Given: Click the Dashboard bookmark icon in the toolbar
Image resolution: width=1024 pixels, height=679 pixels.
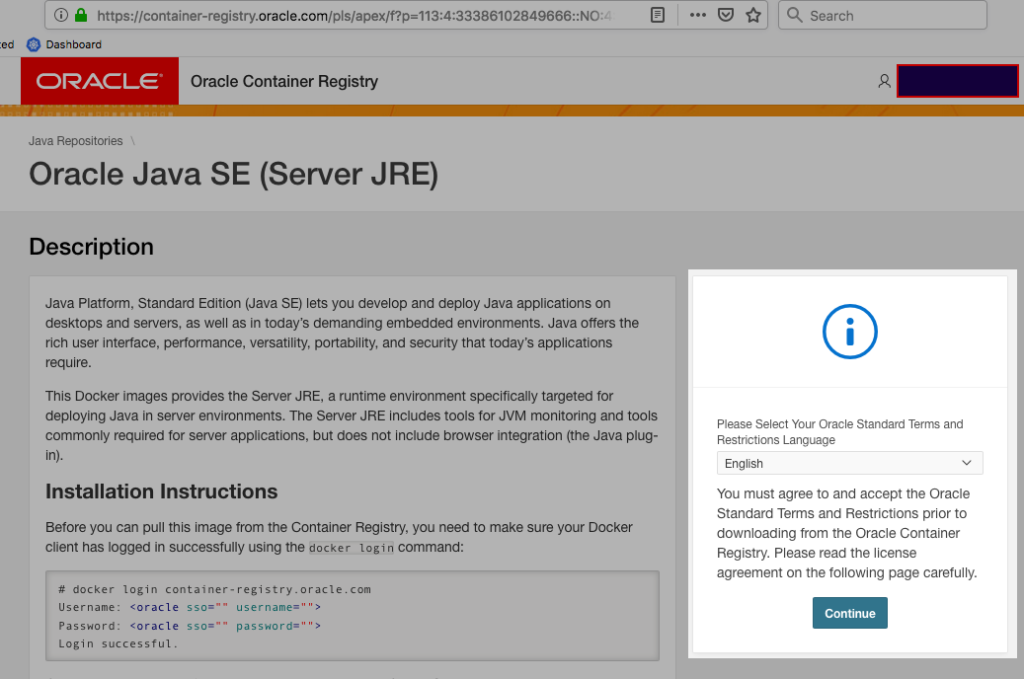Looking at the screenshot, I should click(x=36, y=44).
